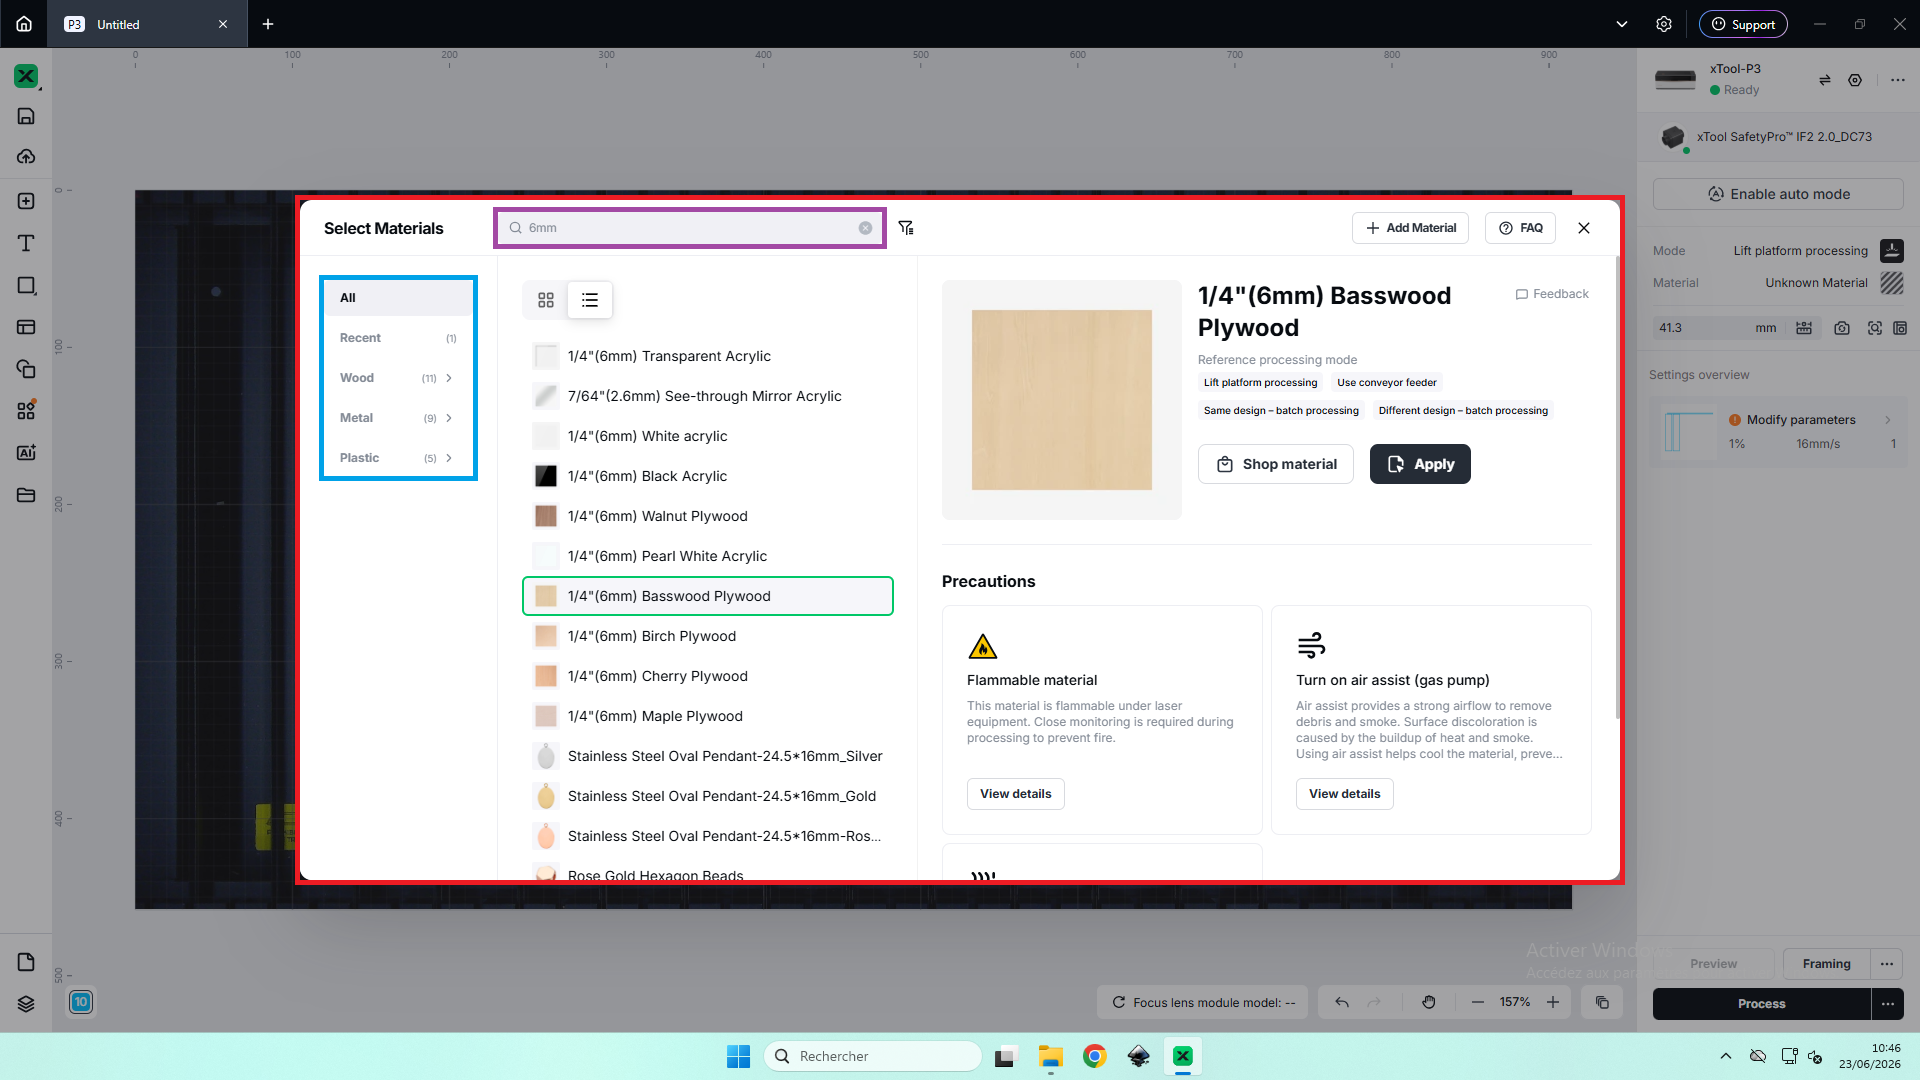
Task: Open Process more options menu
Action: point(1887,1004)
